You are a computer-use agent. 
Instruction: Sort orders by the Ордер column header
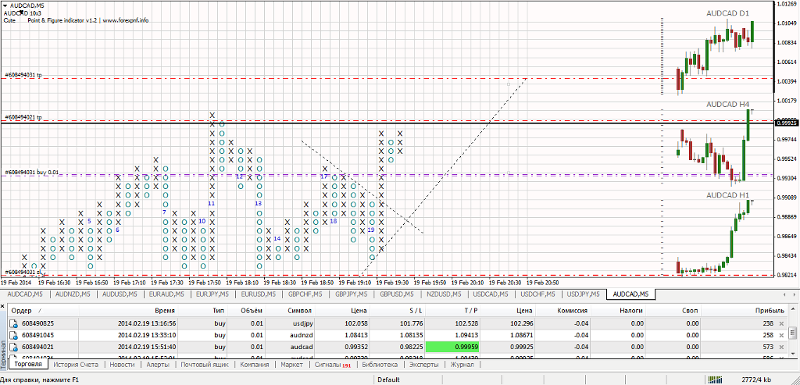click(x=42, y=310)
